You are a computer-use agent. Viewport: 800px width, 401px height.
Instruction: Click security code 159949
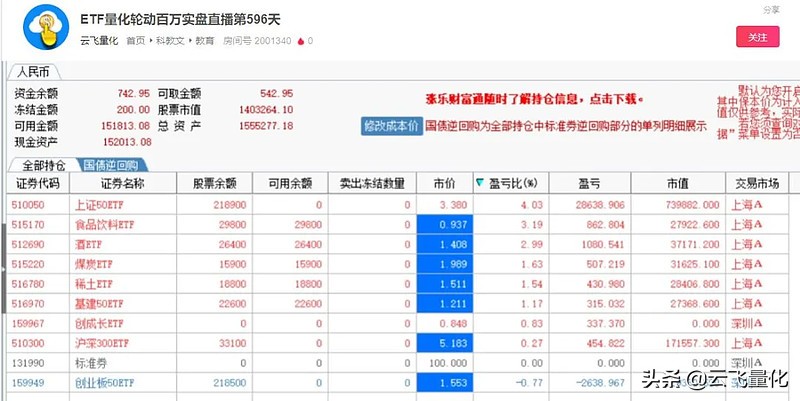(28, 383)
